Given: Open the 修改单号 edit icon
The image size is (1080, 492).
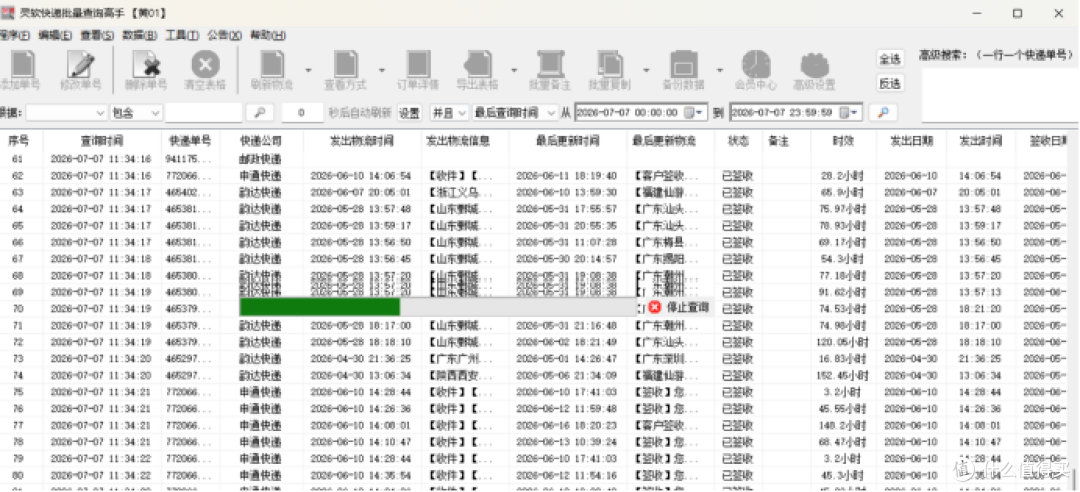Looking at the screenshot, I should 81,64.
